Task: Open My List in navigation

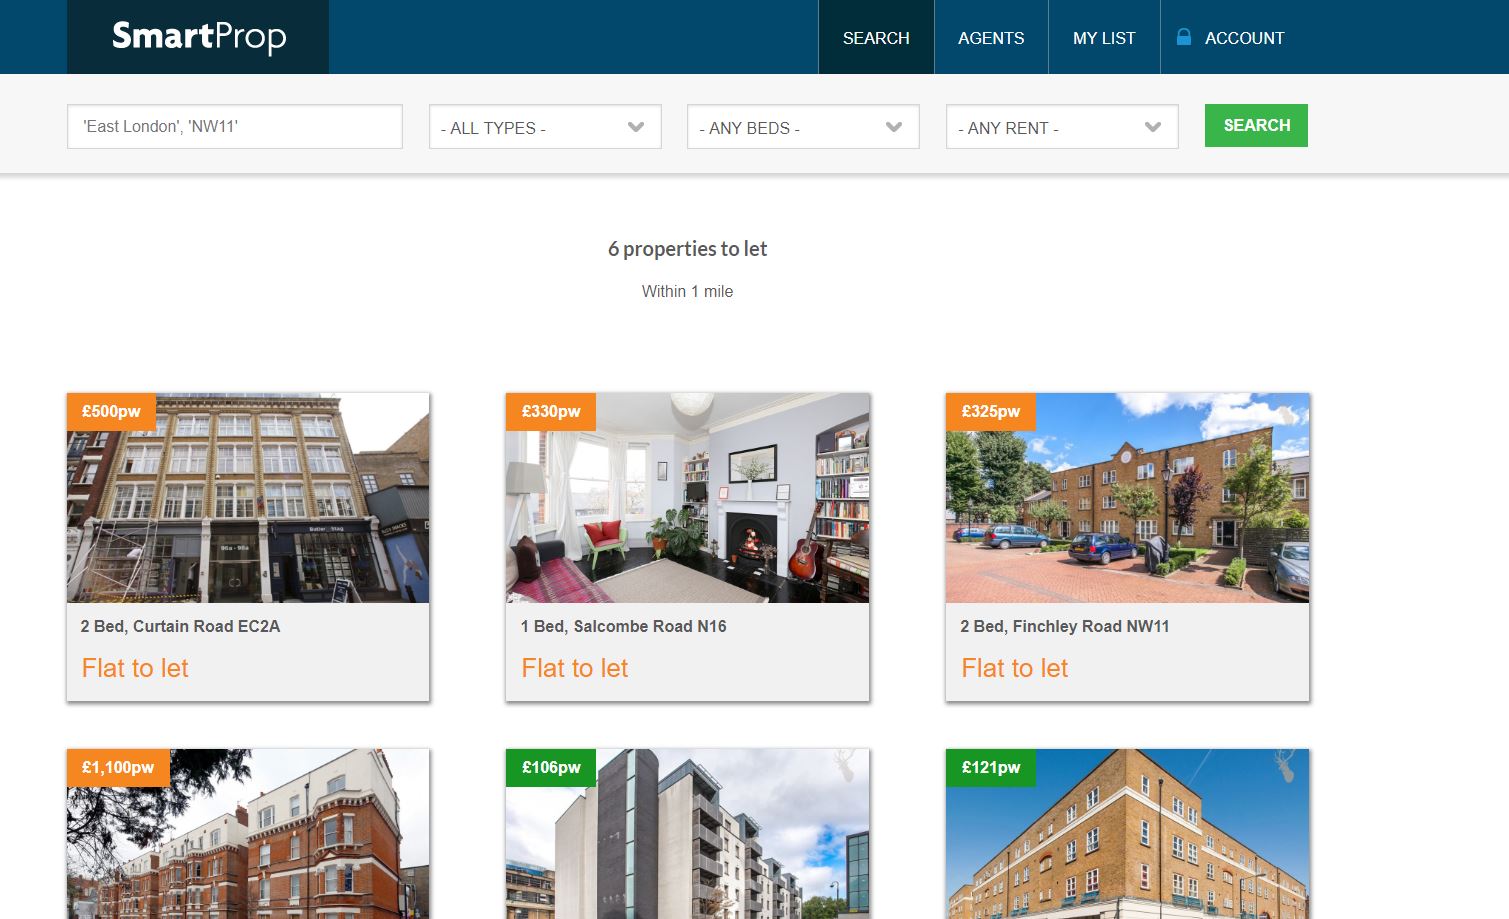Action: coord(1104,38)
